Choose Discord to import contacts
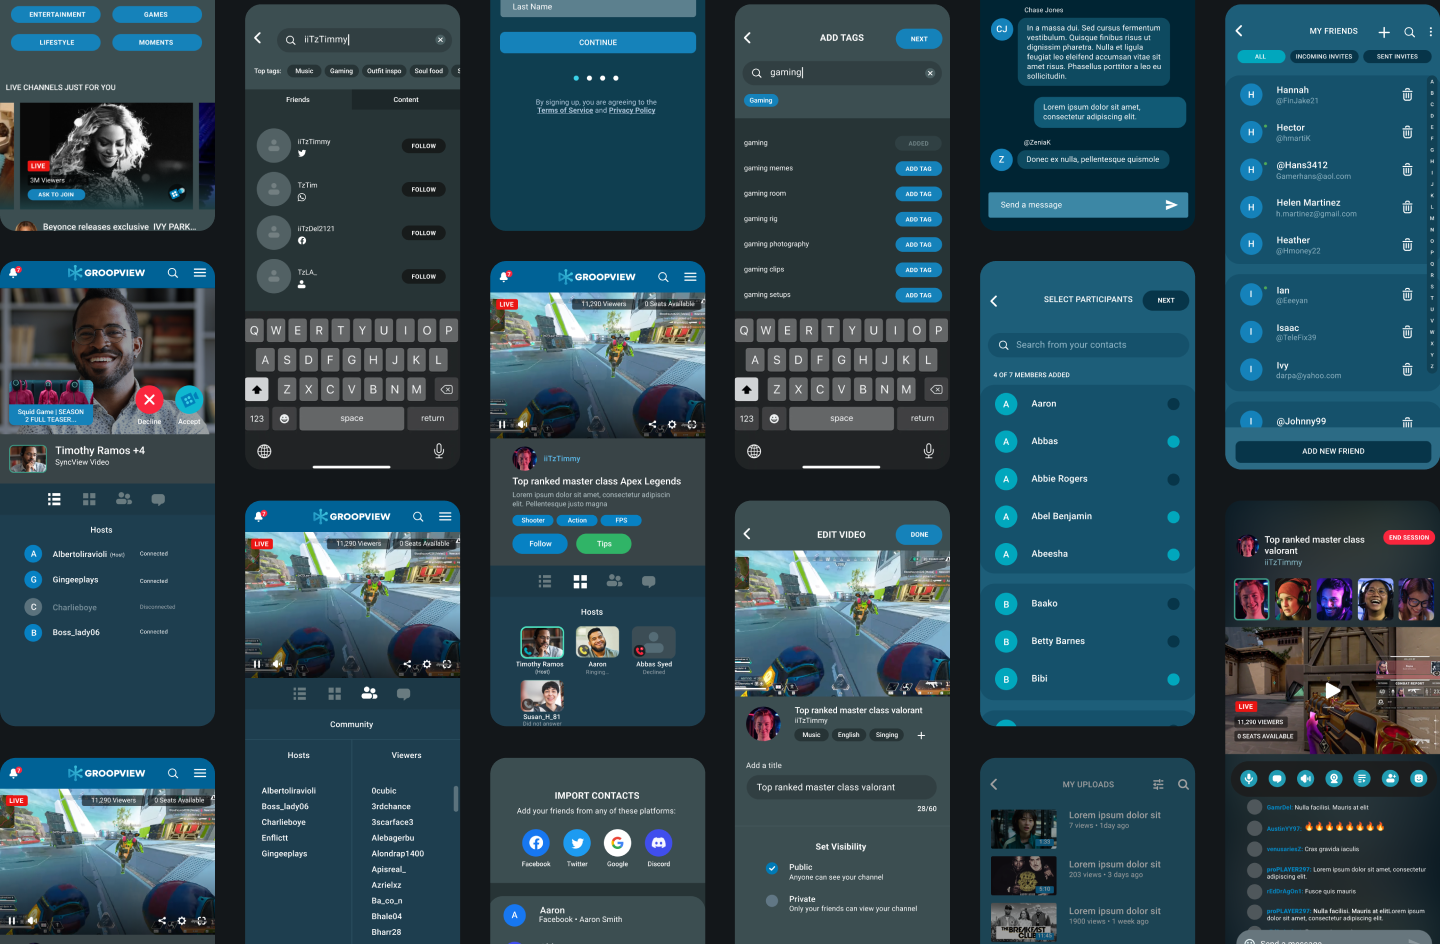Screen dimensions: 1440x944 point(658,843)
